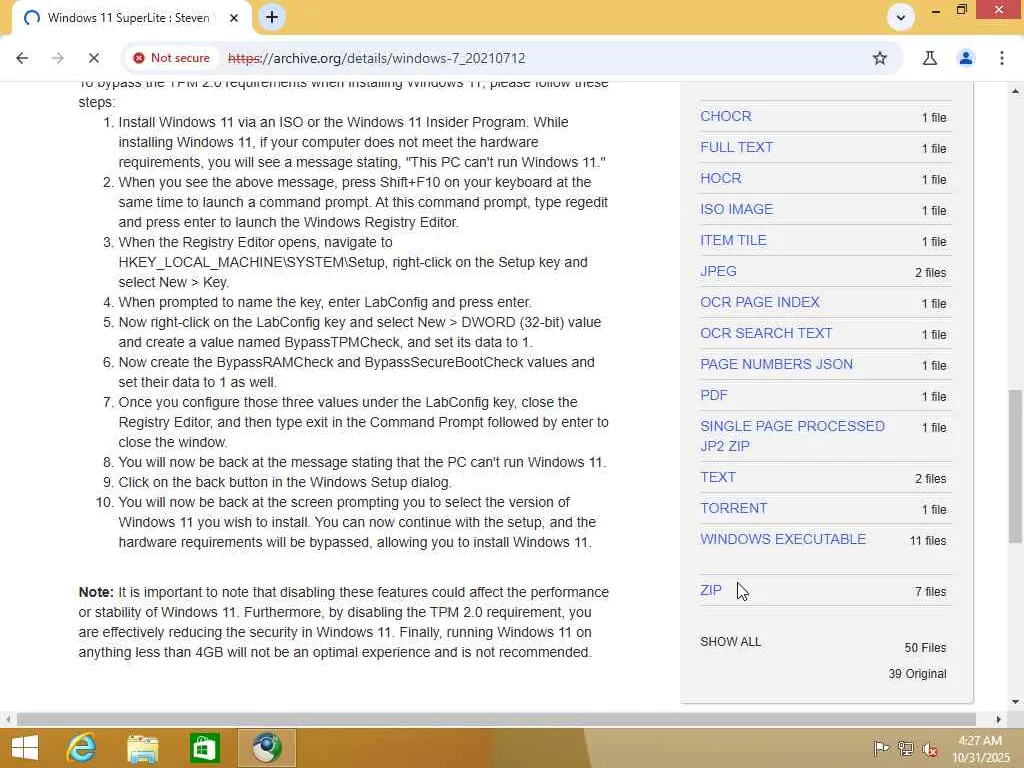Open the WINDOWS EXECUTABLE download option

click(x=783, y=539)
